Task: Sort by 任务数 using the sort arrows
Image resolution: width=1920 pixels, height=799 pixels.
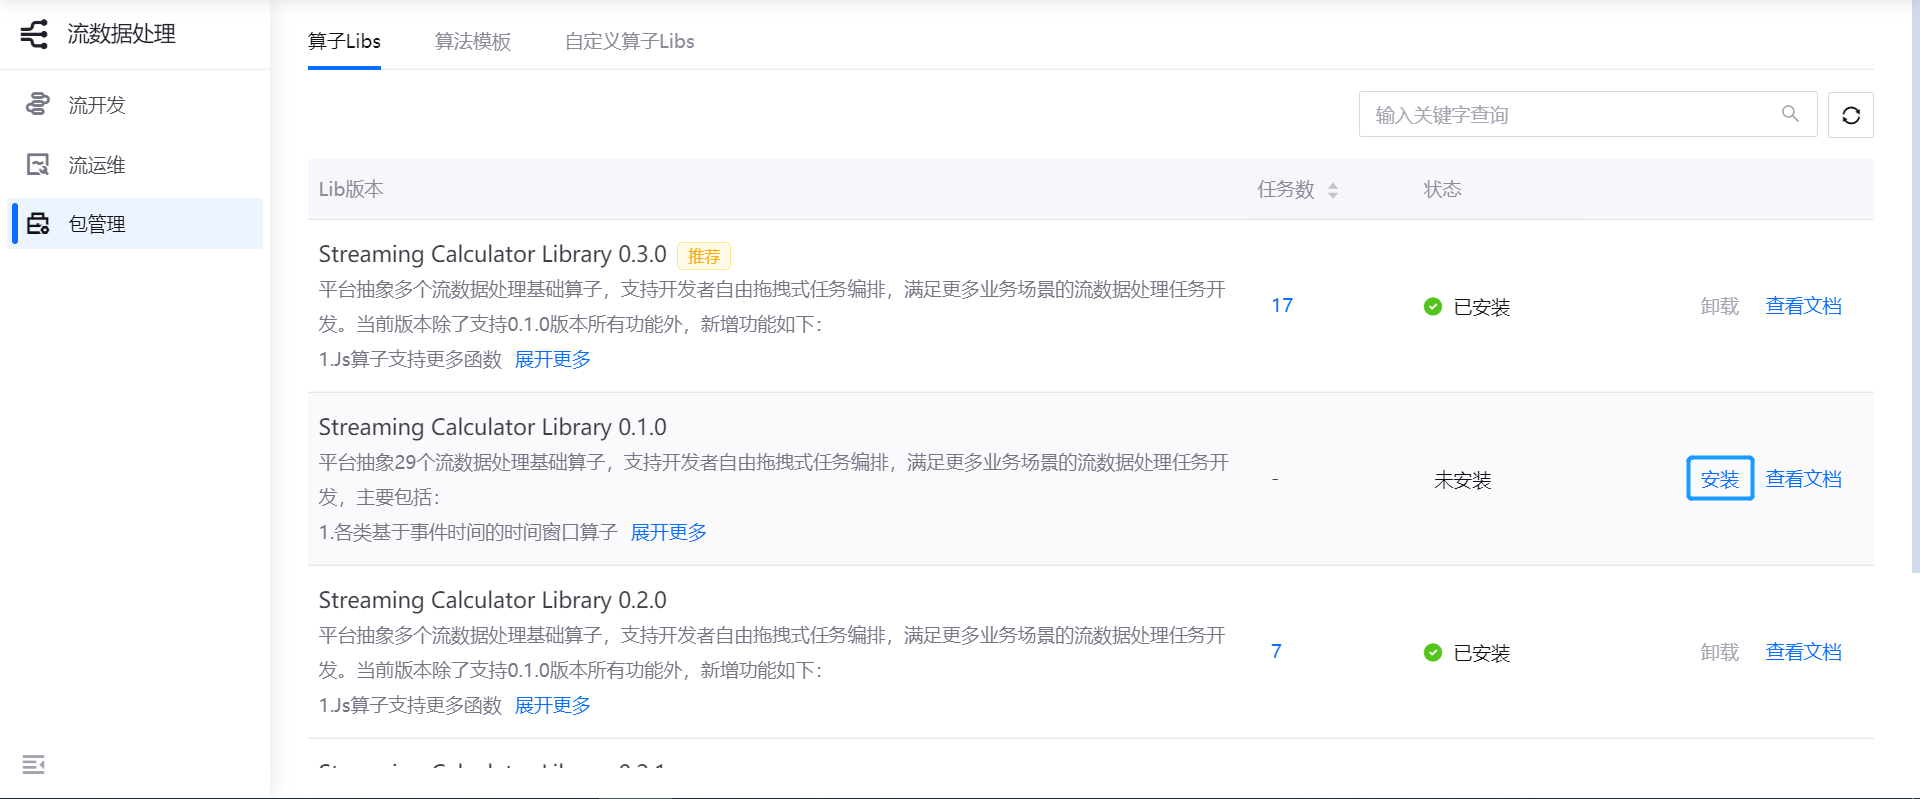Action: [x=1333, y=190]
